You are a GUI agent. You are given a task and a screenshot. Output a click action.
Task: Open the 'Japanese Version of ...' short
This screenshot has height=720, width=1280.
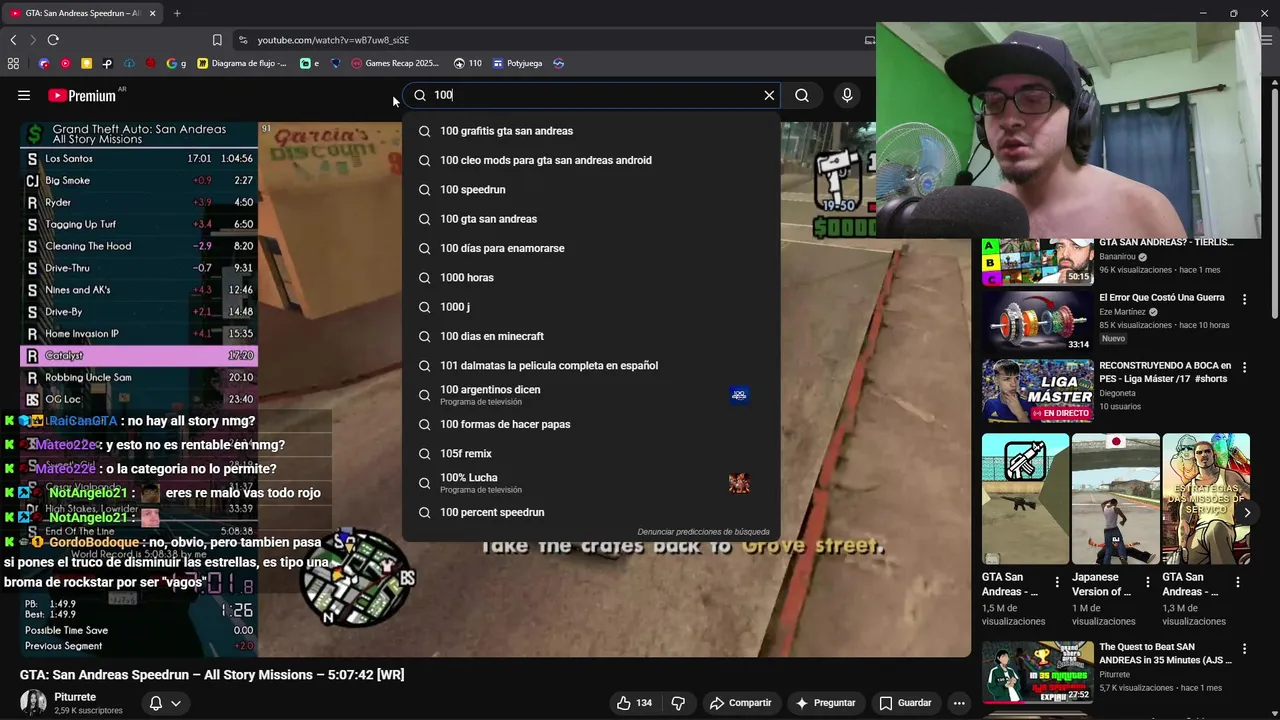[x=1116, y=499]
